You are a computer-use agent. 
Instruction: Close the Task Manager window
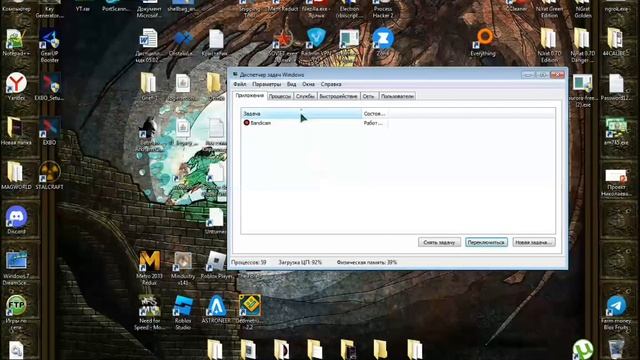pos(557,75)
